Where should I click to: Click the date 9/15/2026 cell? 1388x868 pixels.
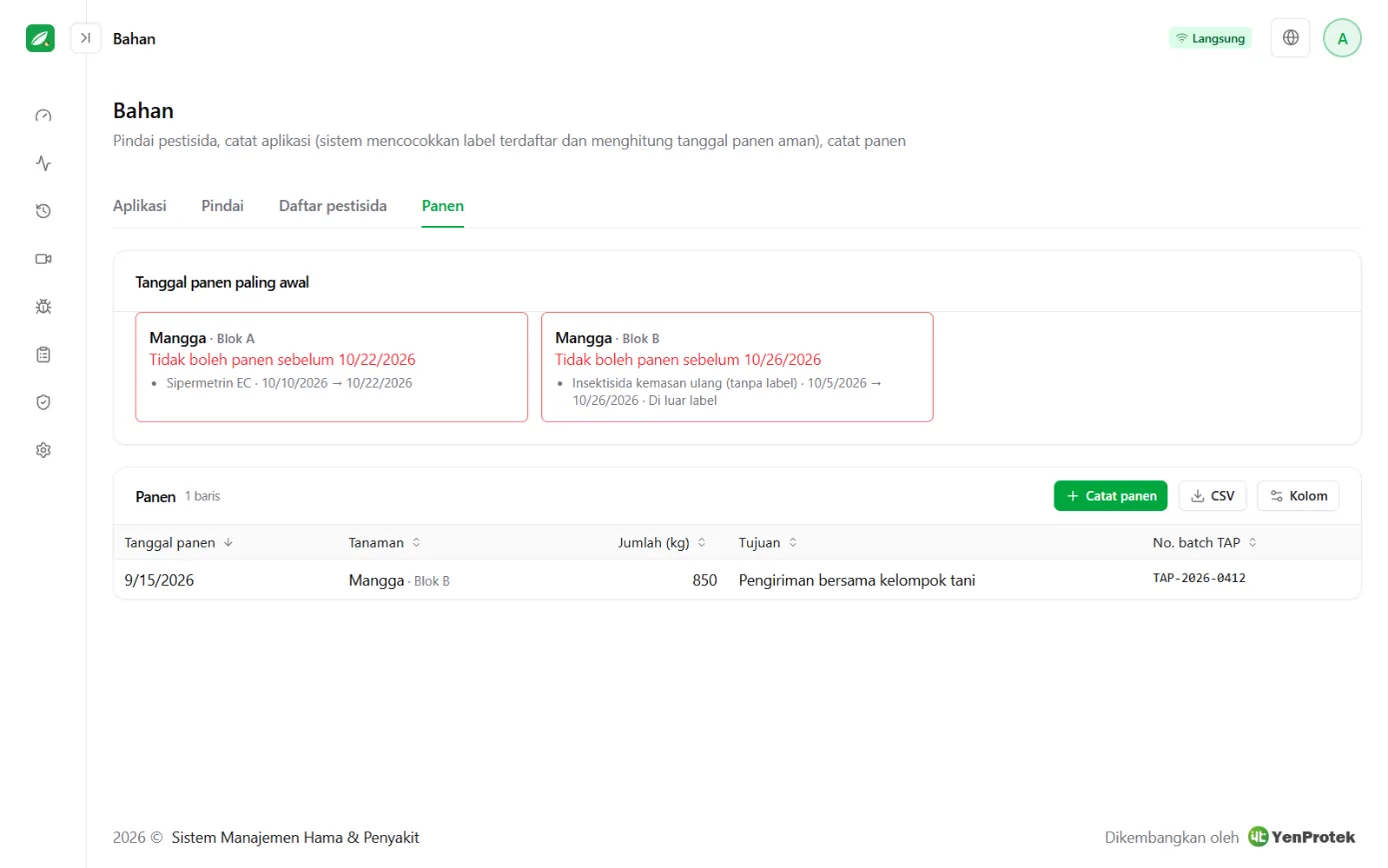pos(159,580)
